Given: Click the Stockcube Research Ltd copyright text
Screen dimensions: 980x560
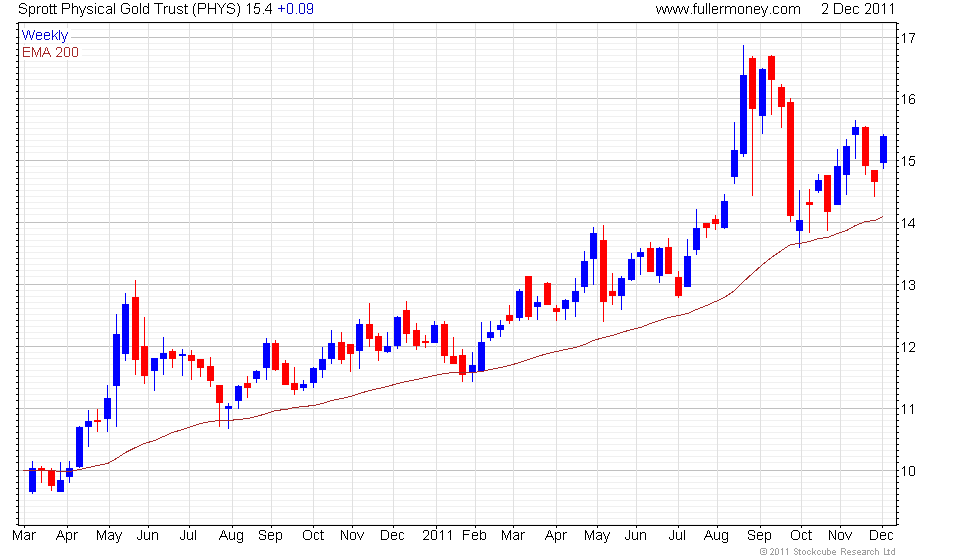Looking at the screenshot, I should point(828,552).
